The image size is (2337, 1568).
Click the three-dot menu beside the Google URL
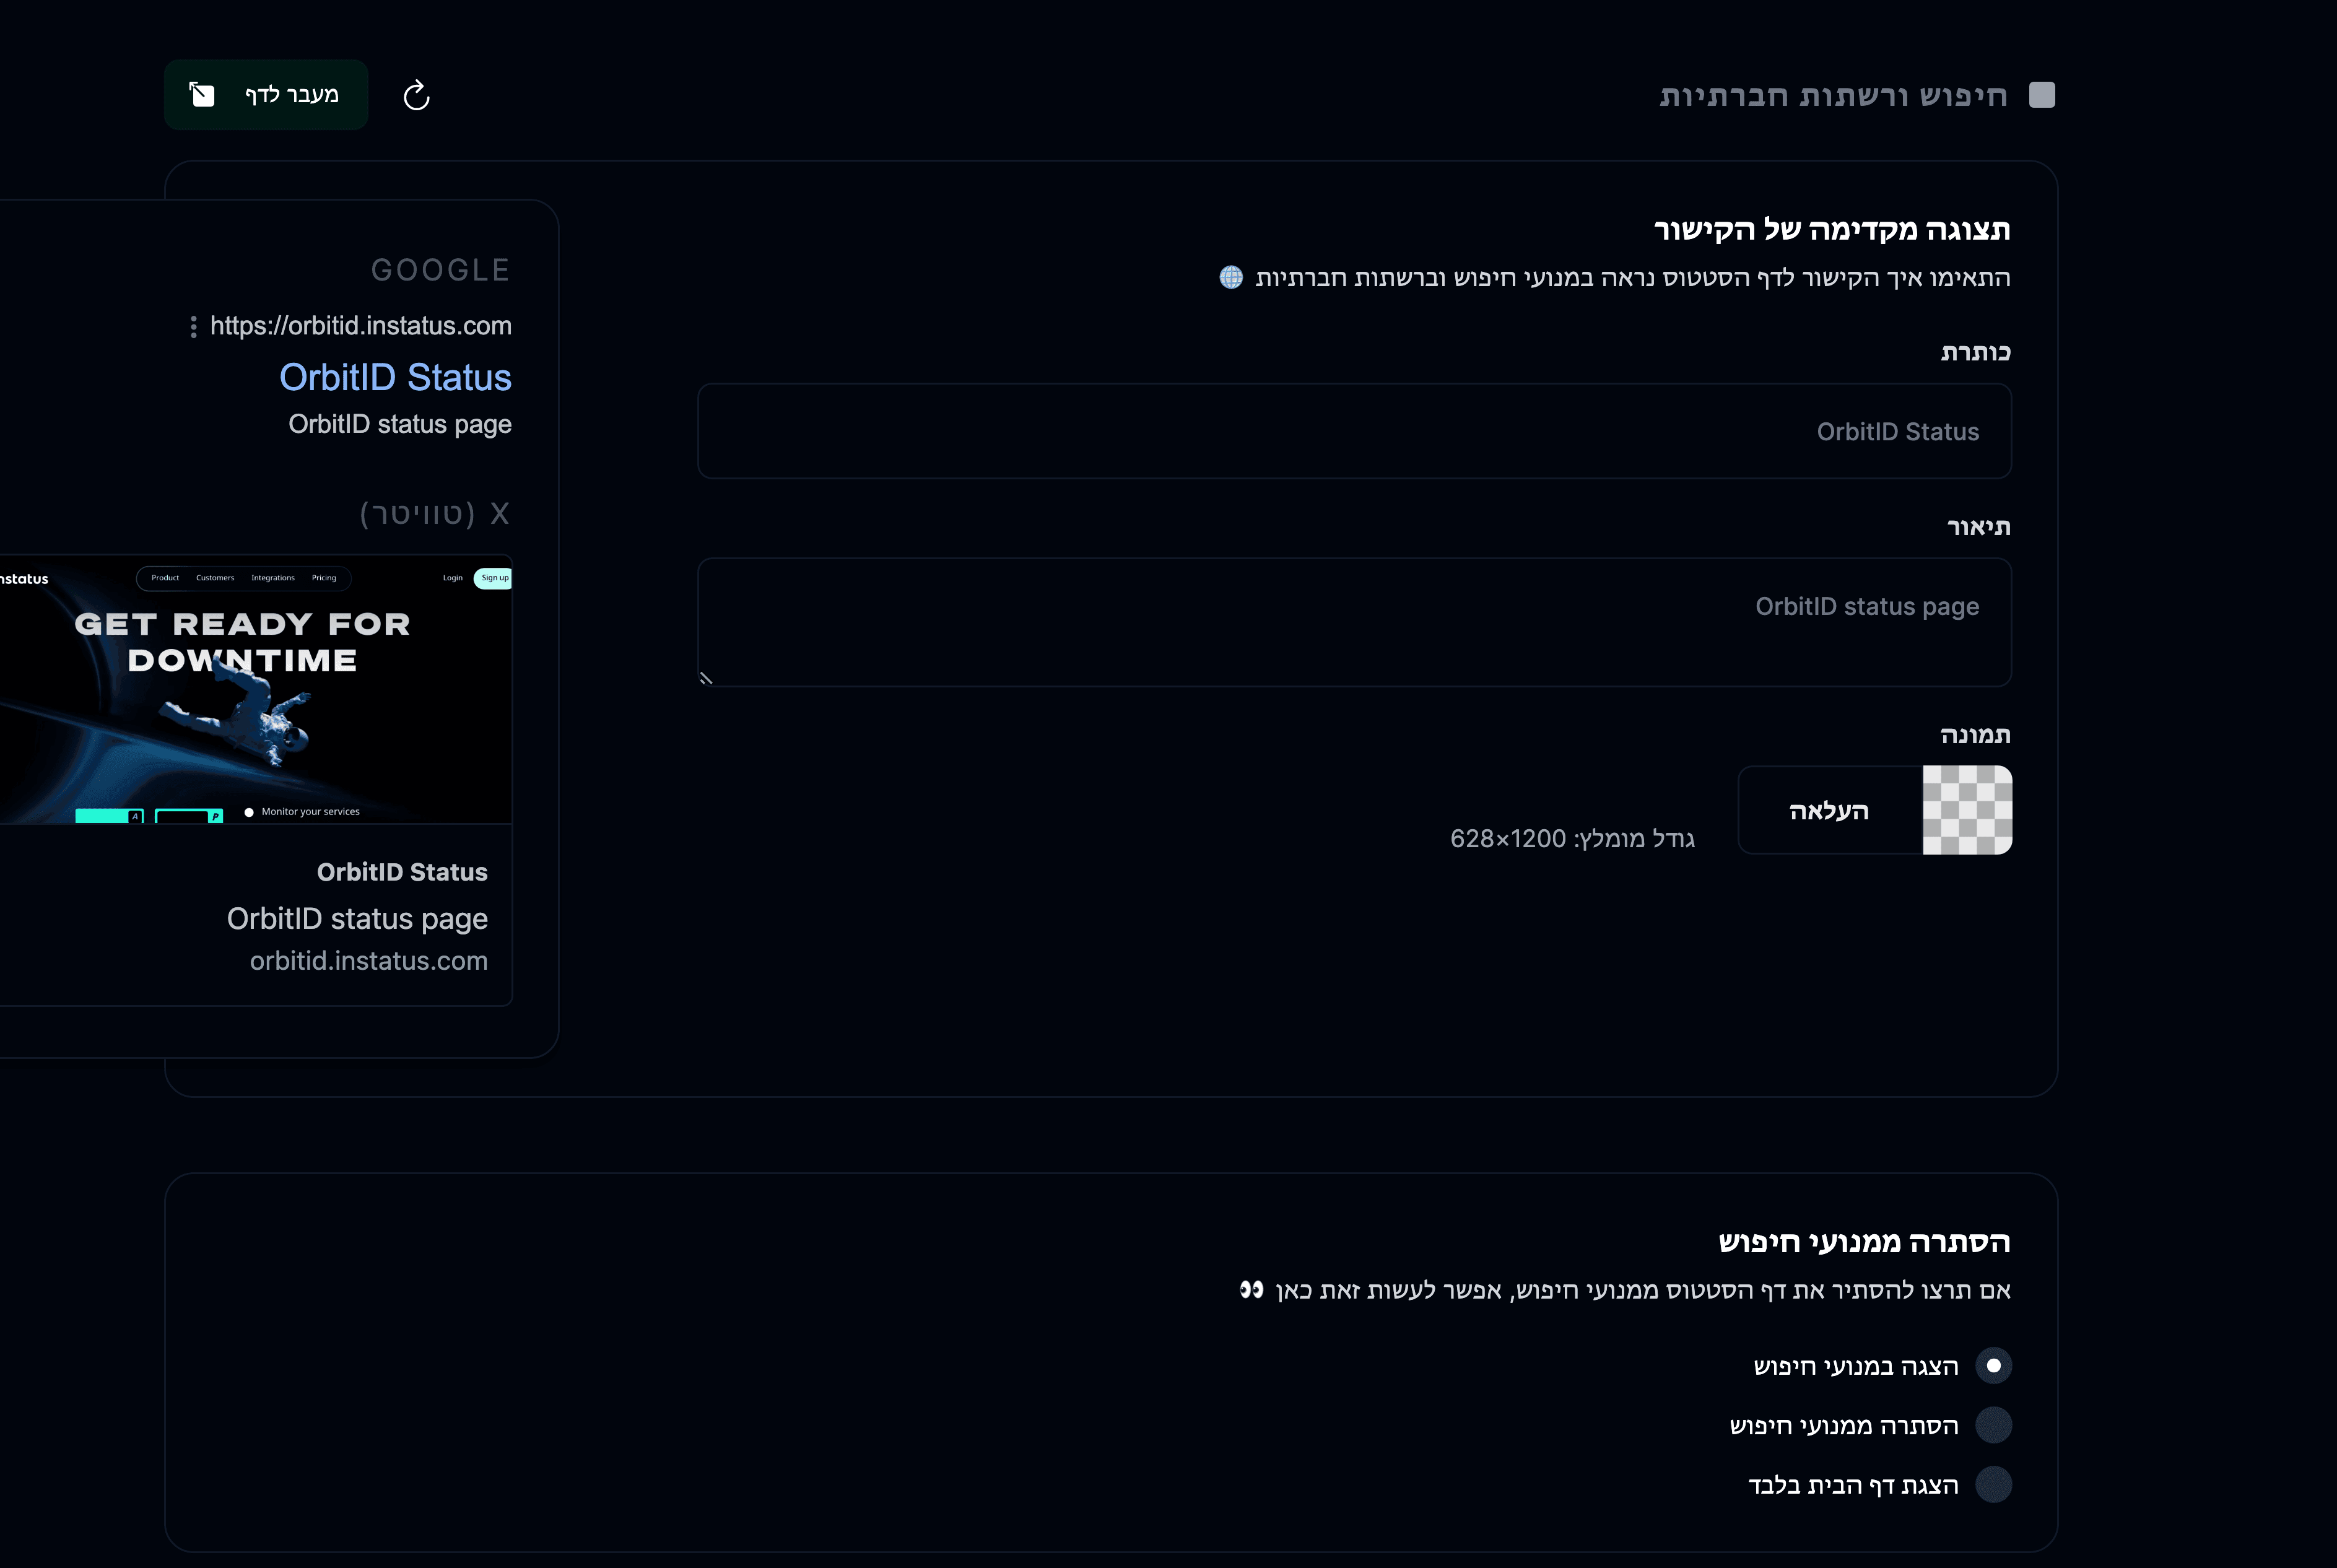point(194,327)
